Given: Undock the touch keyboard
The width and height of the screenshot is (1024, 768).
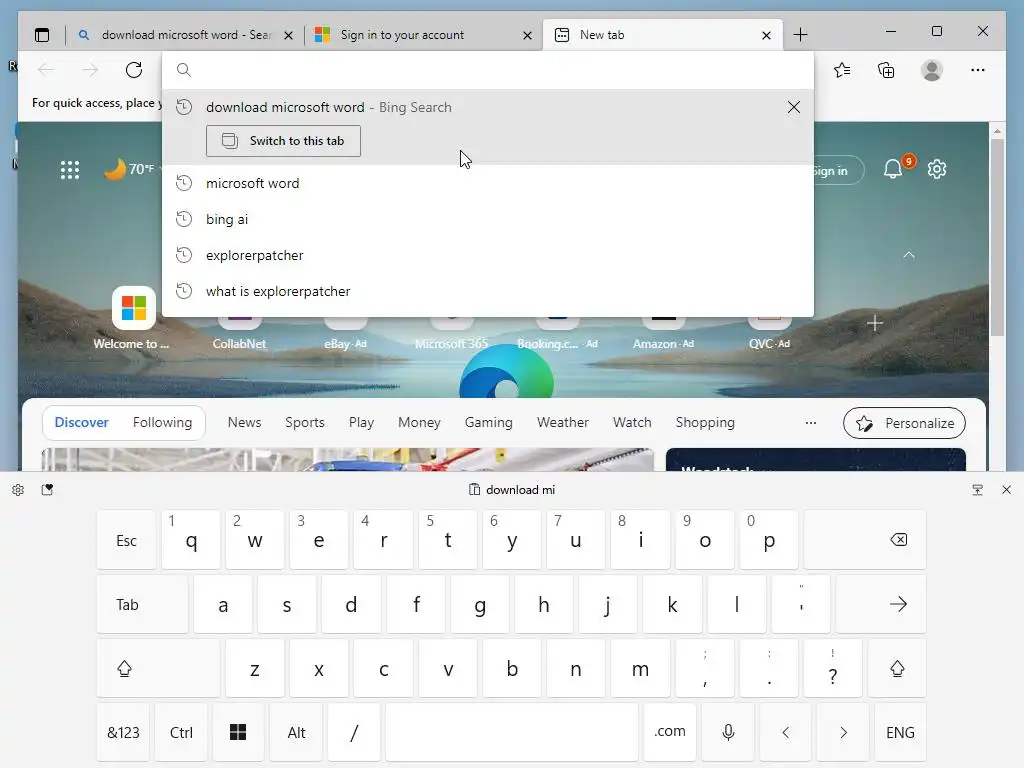Looking at the screenshot, I should [x=978, y=490].
